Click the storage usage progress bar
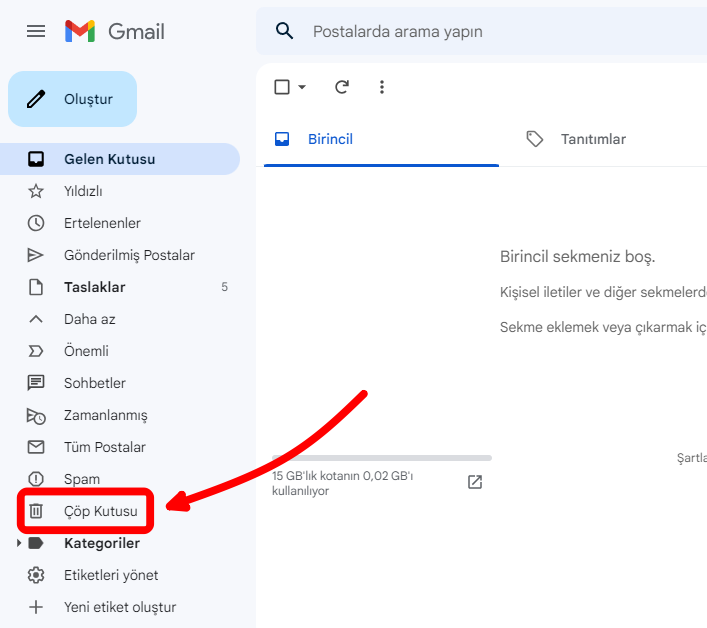 click(381, 458)
